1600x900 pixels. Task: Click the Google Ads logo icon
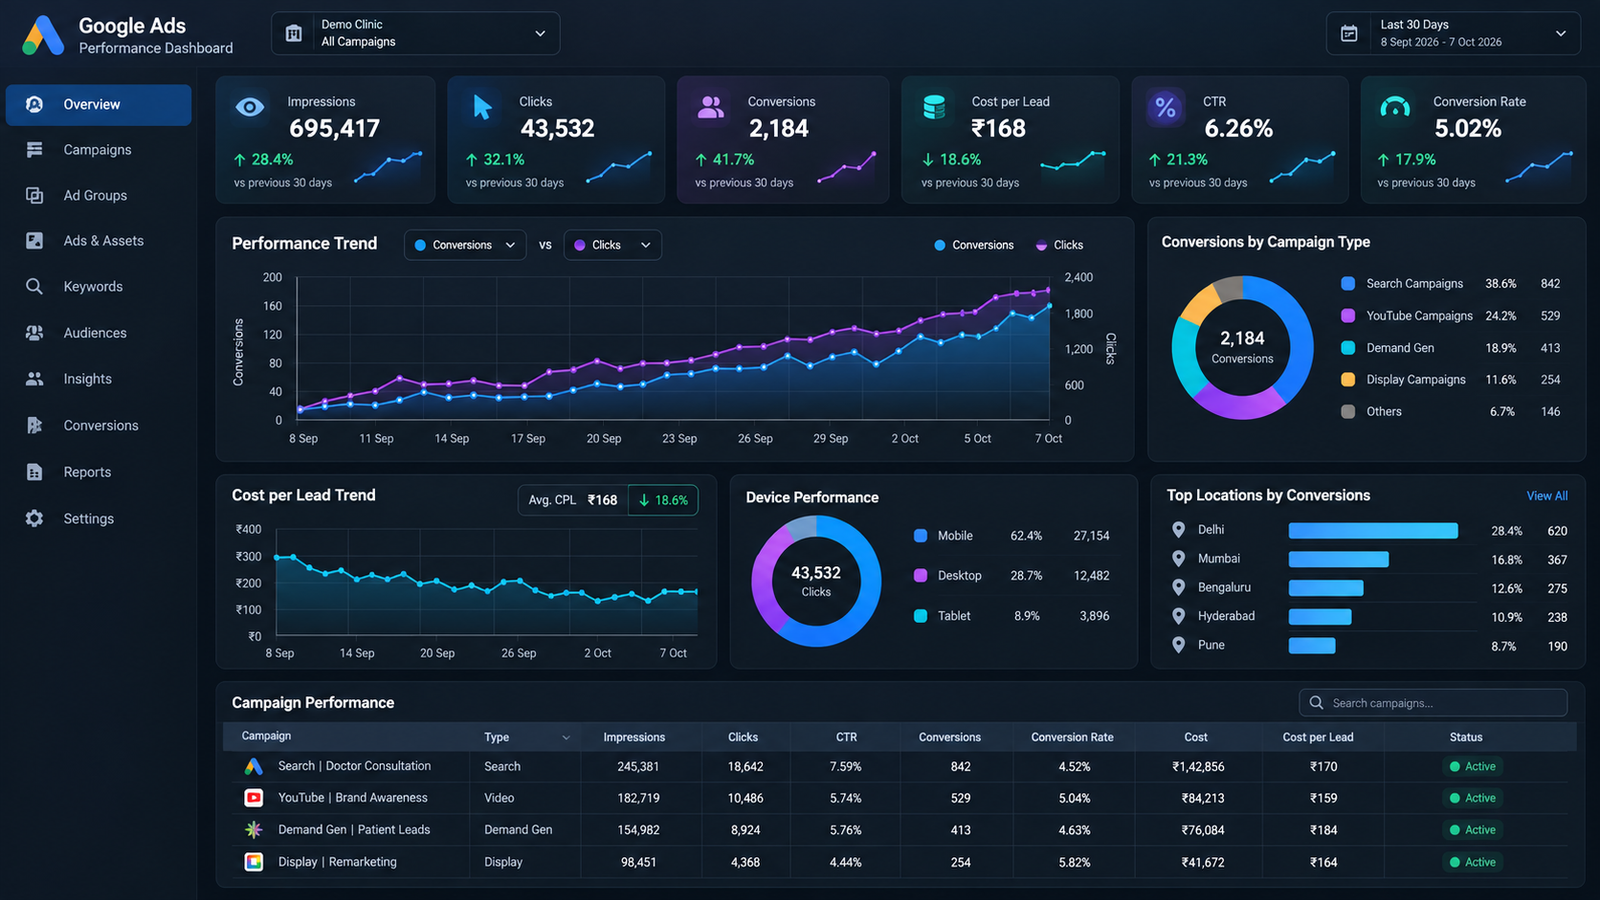tap(43, 35)
